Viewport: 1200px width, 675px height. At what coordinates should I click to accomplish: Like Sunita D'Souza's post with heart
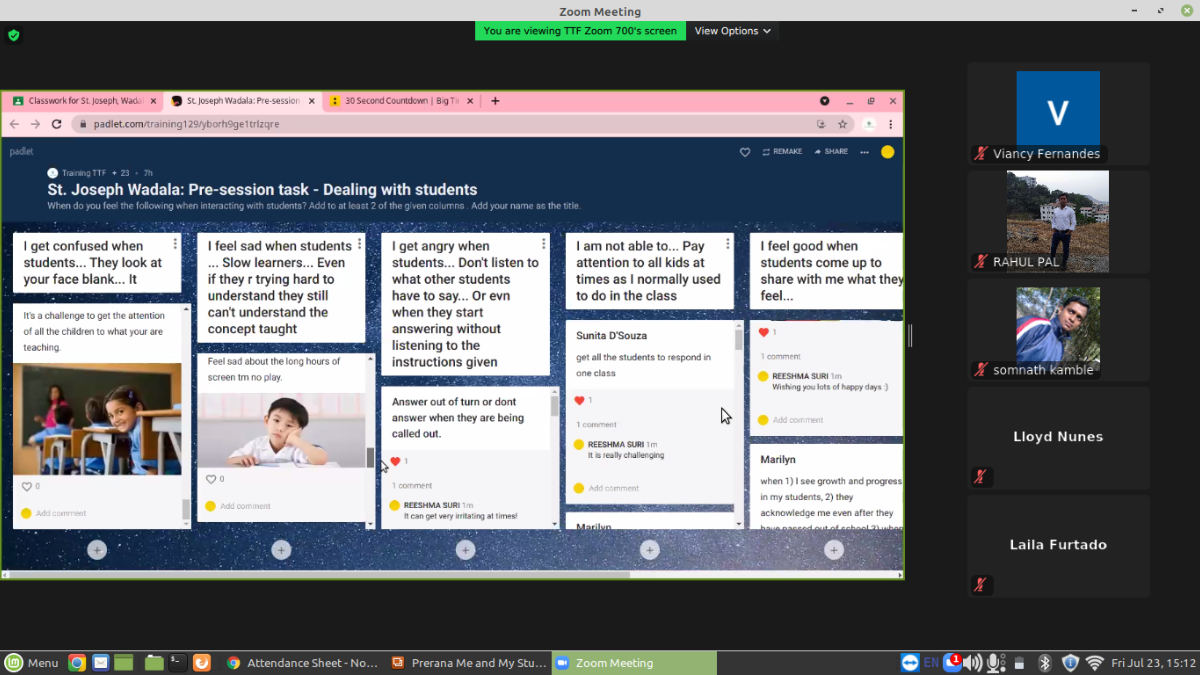point(579,400)
